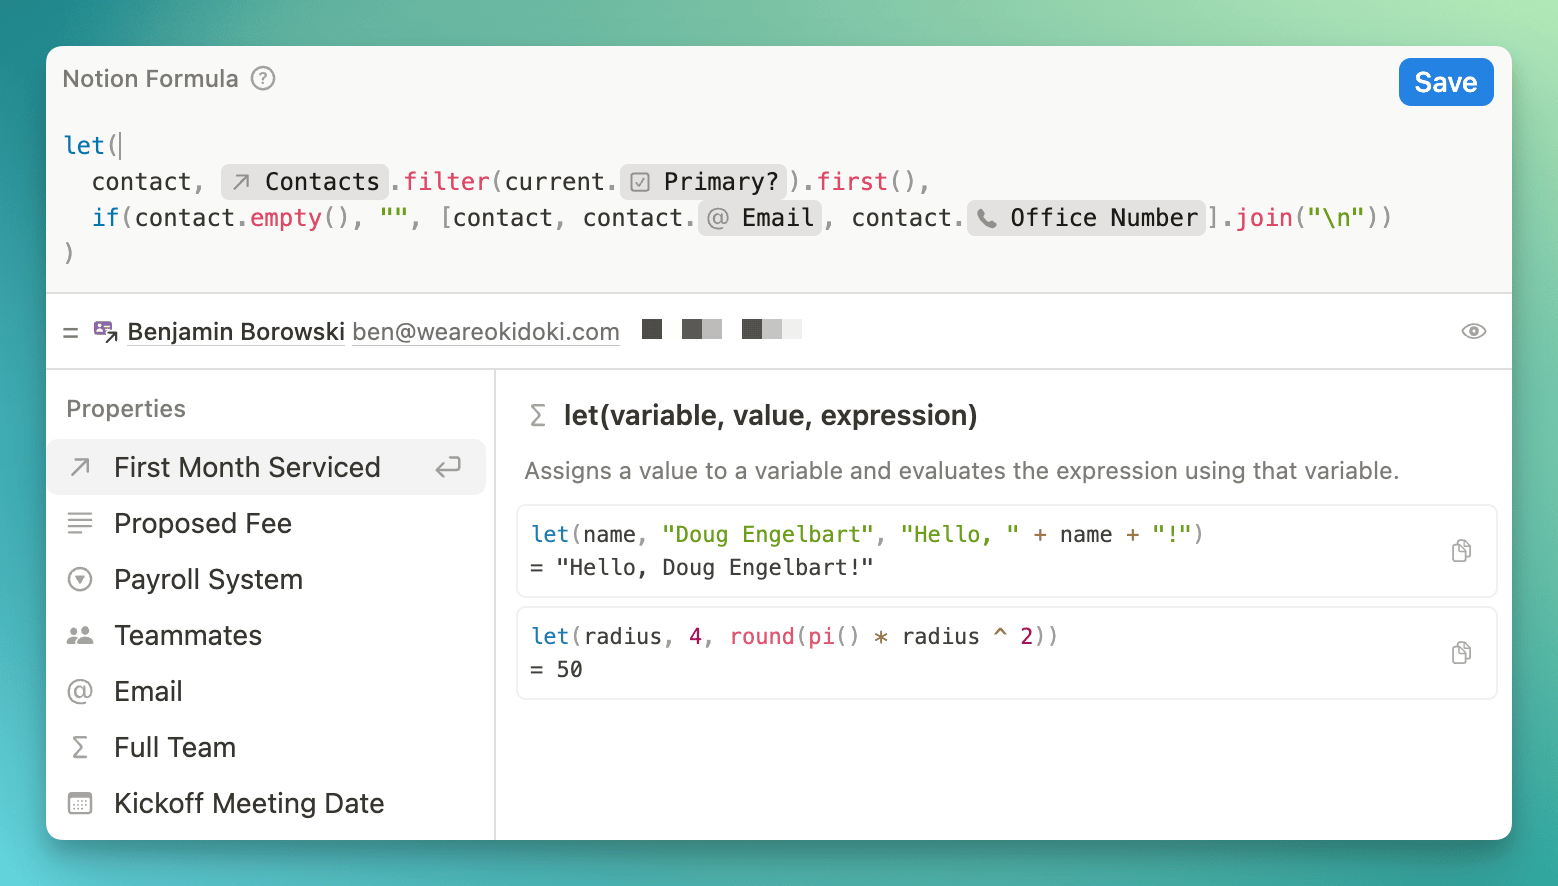Click the enter arrow on First Month Serviced
Image resolution: width=1558 pixels, height=886 pixels.
448,467
